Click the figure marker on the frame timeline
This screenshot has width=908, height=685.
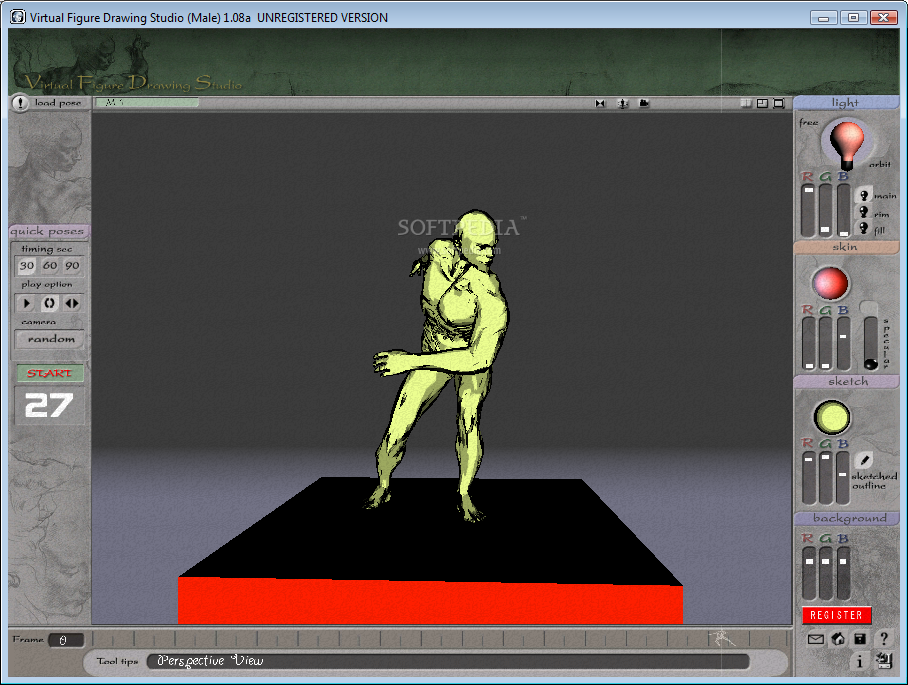[722, 638]
